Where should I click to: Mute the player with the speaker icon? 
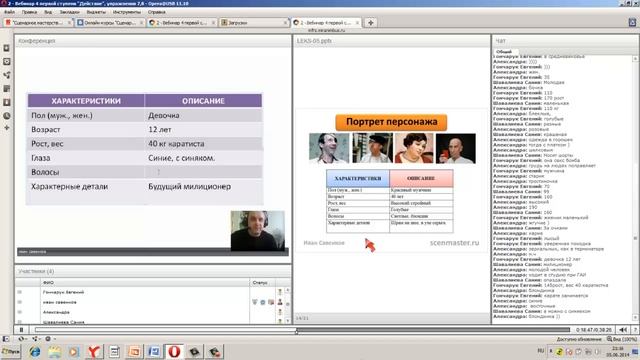[623, 329]
